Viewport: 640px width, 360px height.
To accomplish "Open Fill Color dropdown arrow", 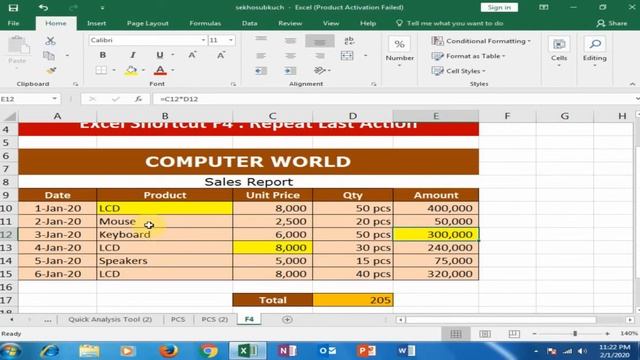I will coord(143,70).
